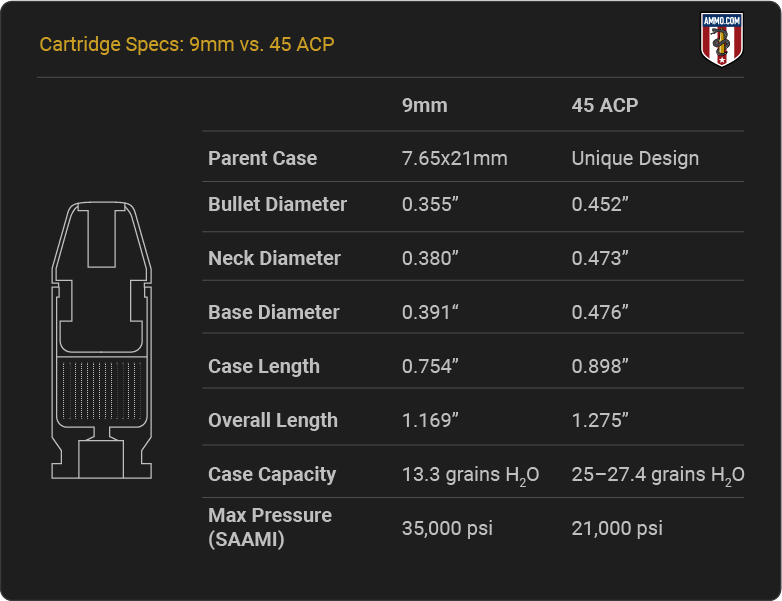Click the 7.65x21mm parent case value
782x601 pixels.
pyautogui.click(x=454, y=159)
